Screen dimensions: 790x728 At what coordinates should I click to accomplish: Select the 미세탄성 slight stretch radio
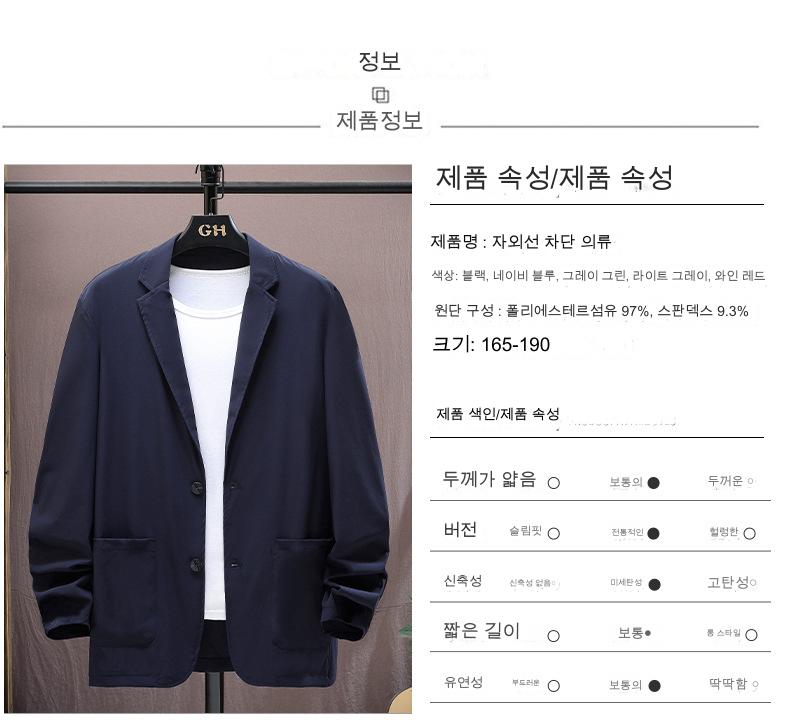654,584
